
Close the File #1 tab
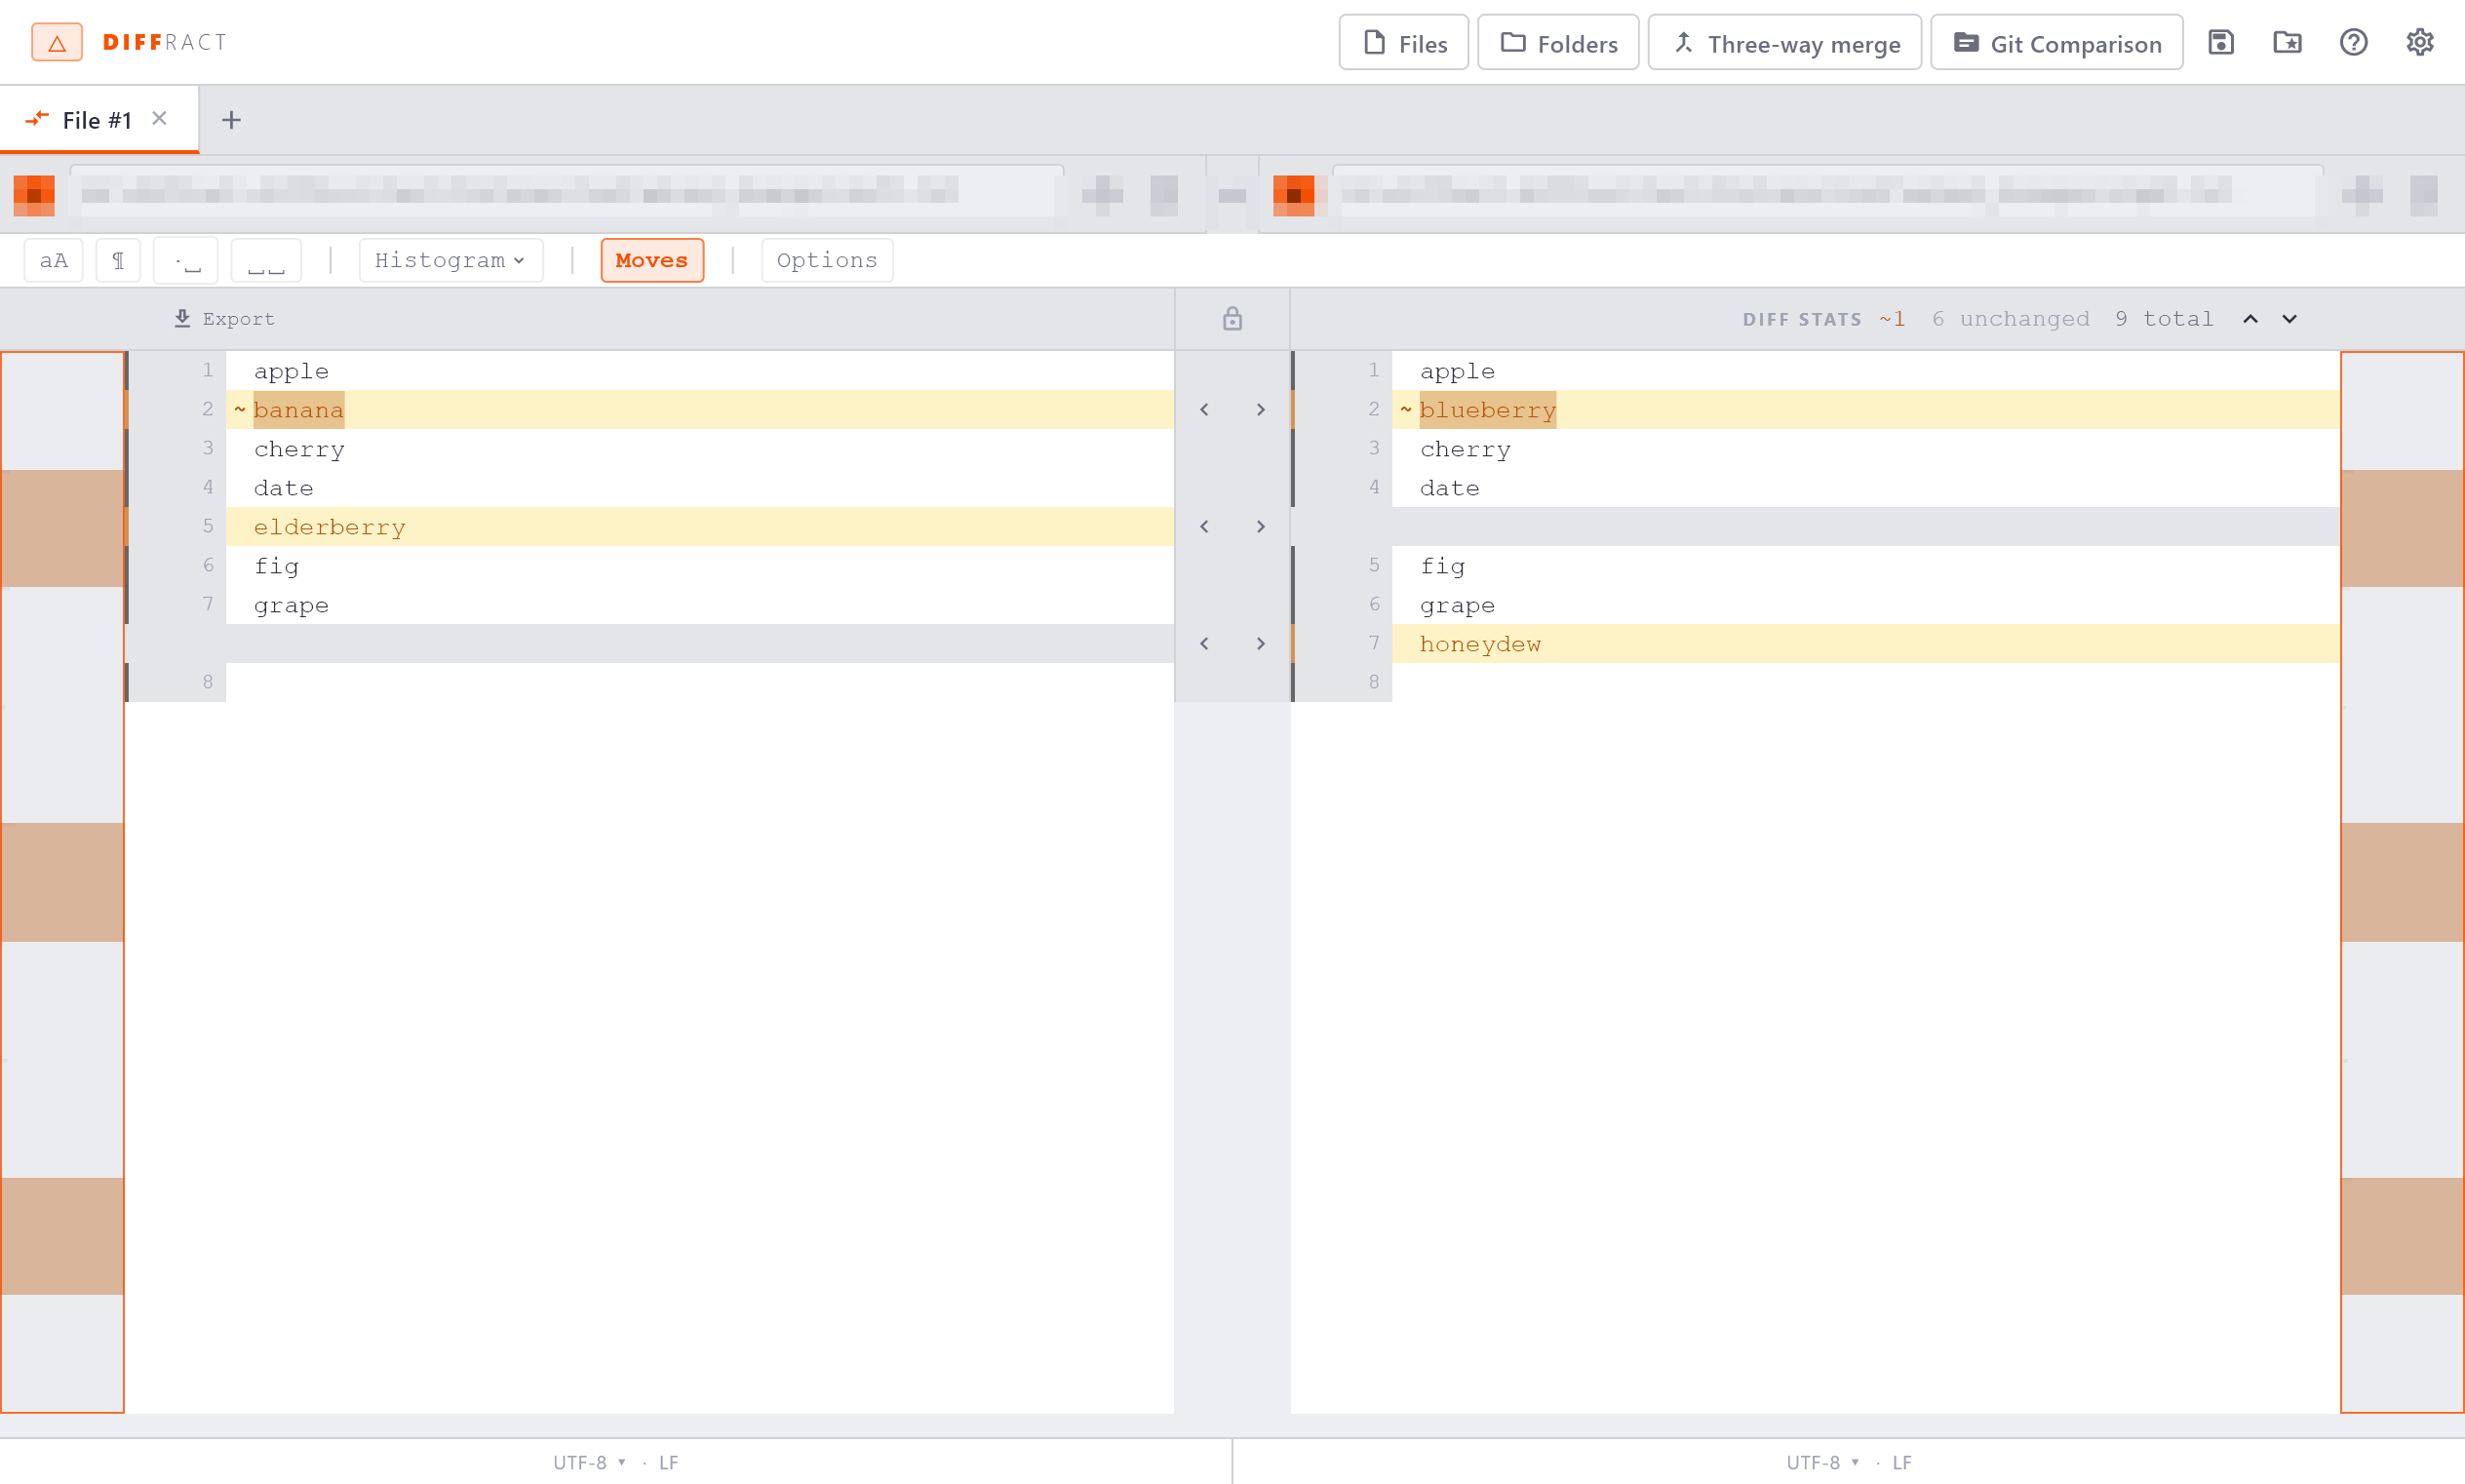pos(159,119)
